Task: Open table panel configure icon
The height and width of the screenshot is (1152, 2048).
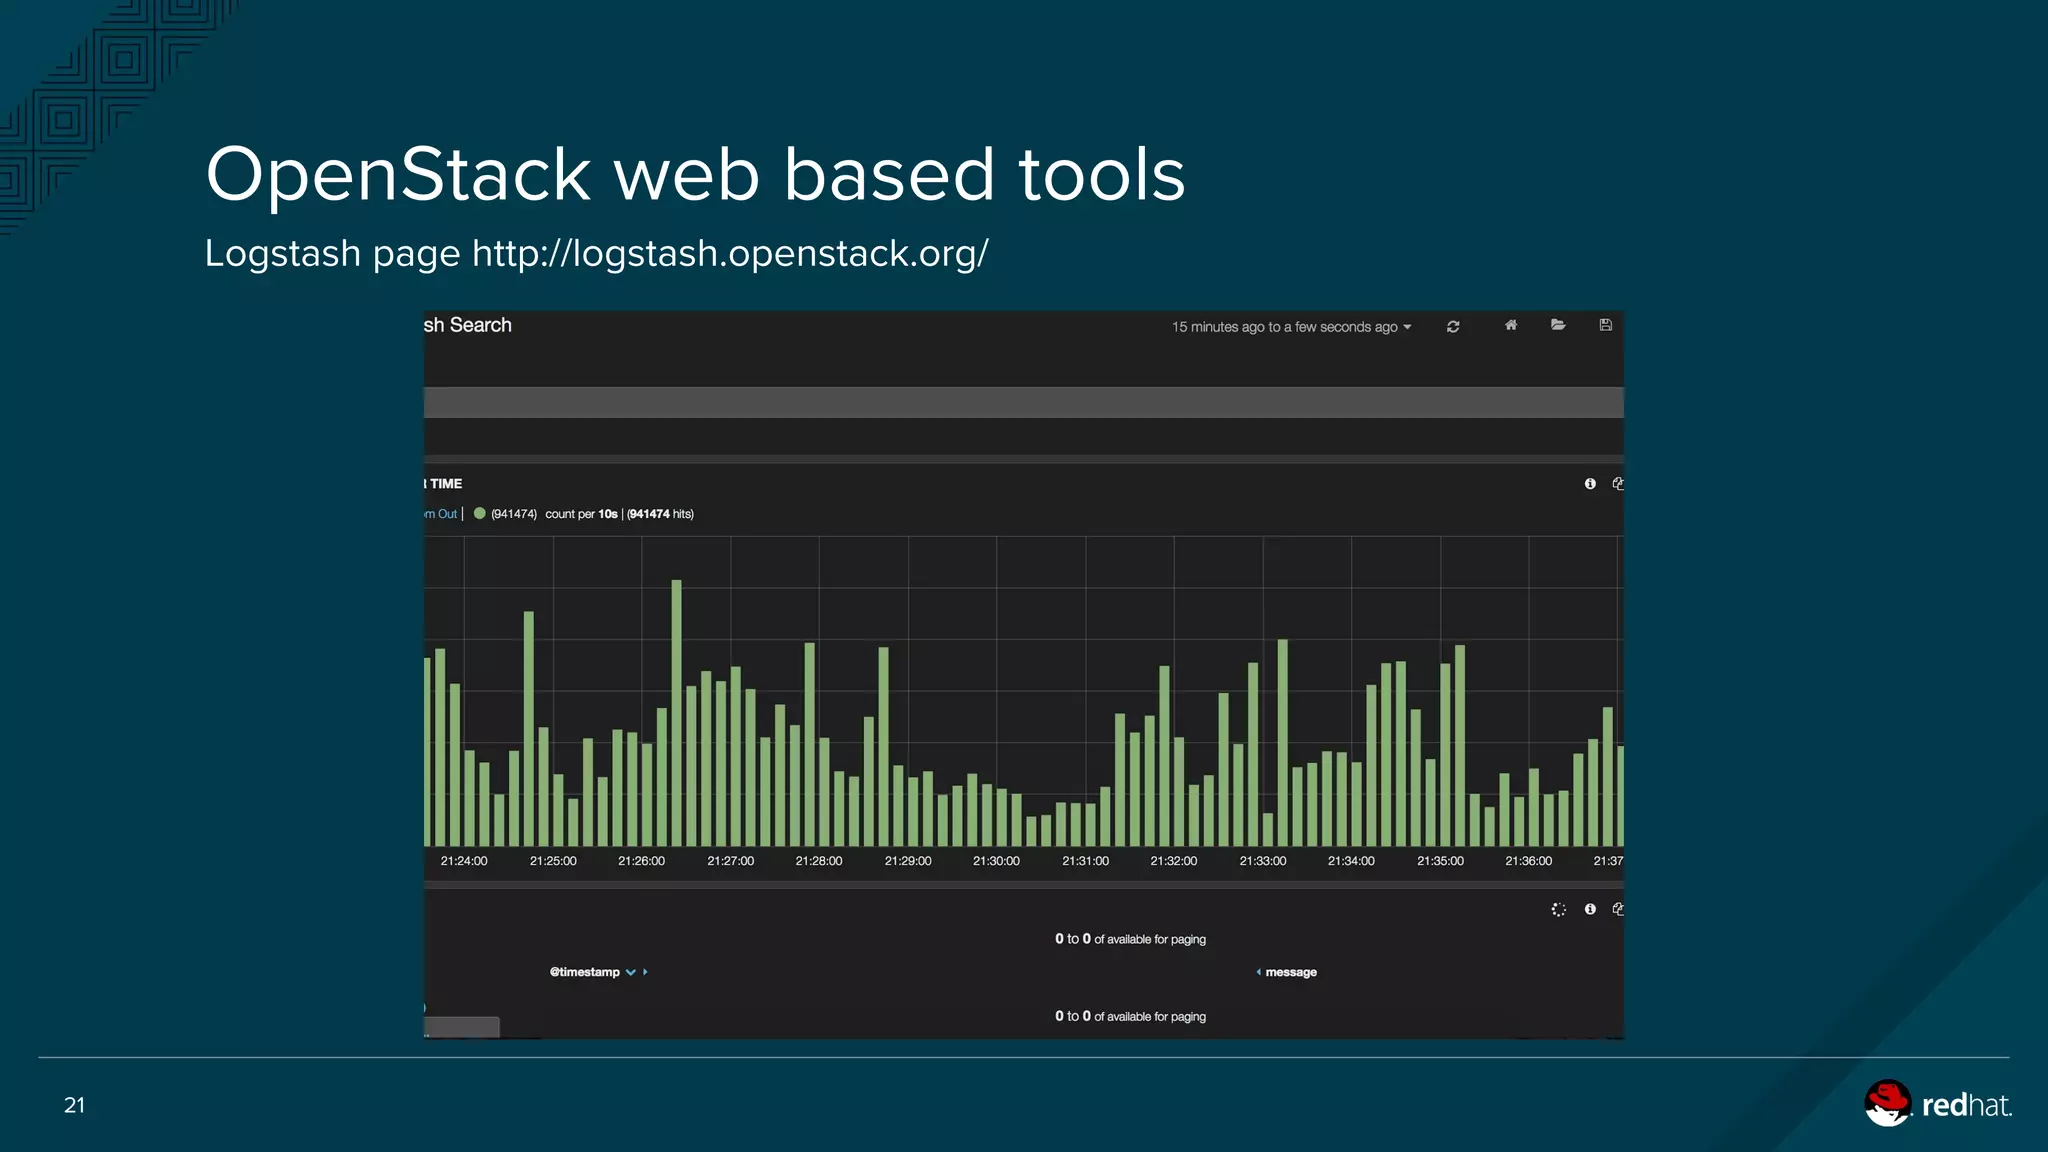Action: (x=1617, y=909)
